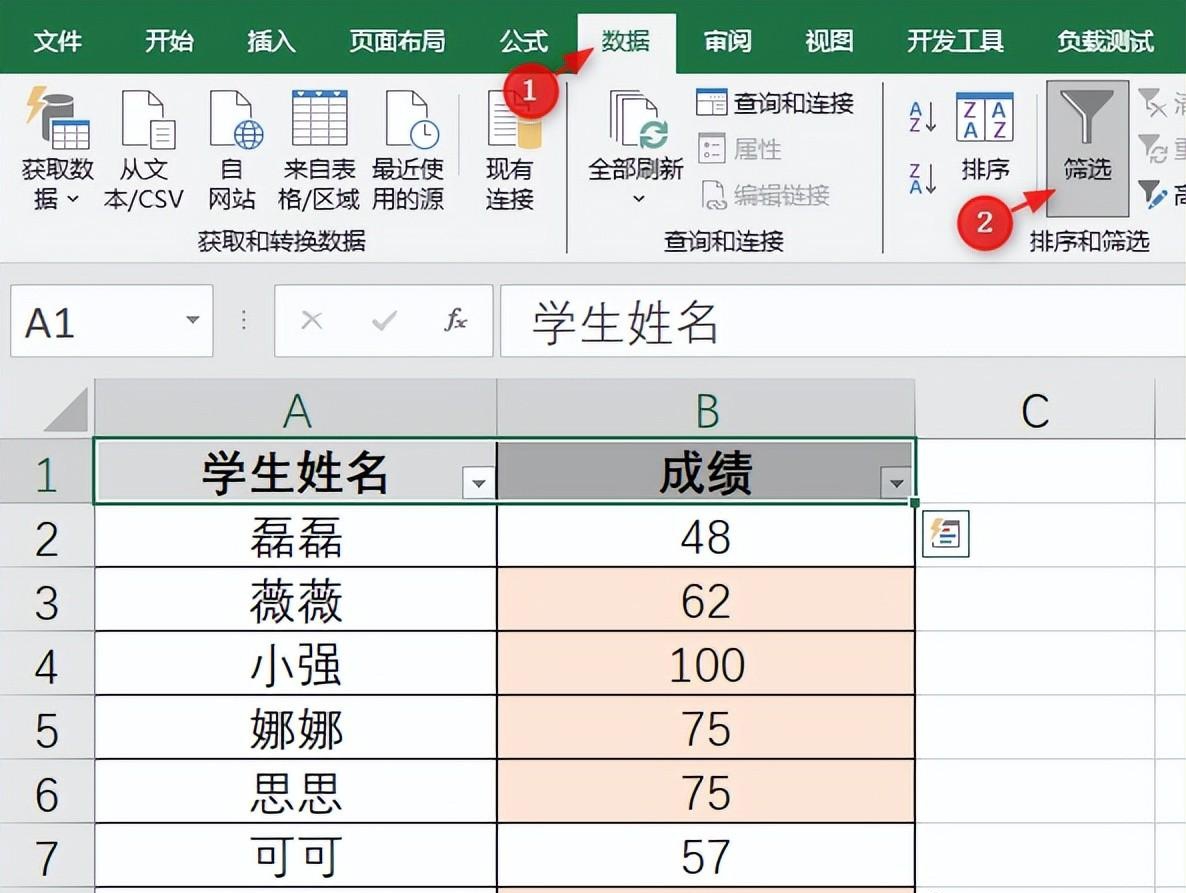
Task: Select column C header
Action: coord(1035,409)
